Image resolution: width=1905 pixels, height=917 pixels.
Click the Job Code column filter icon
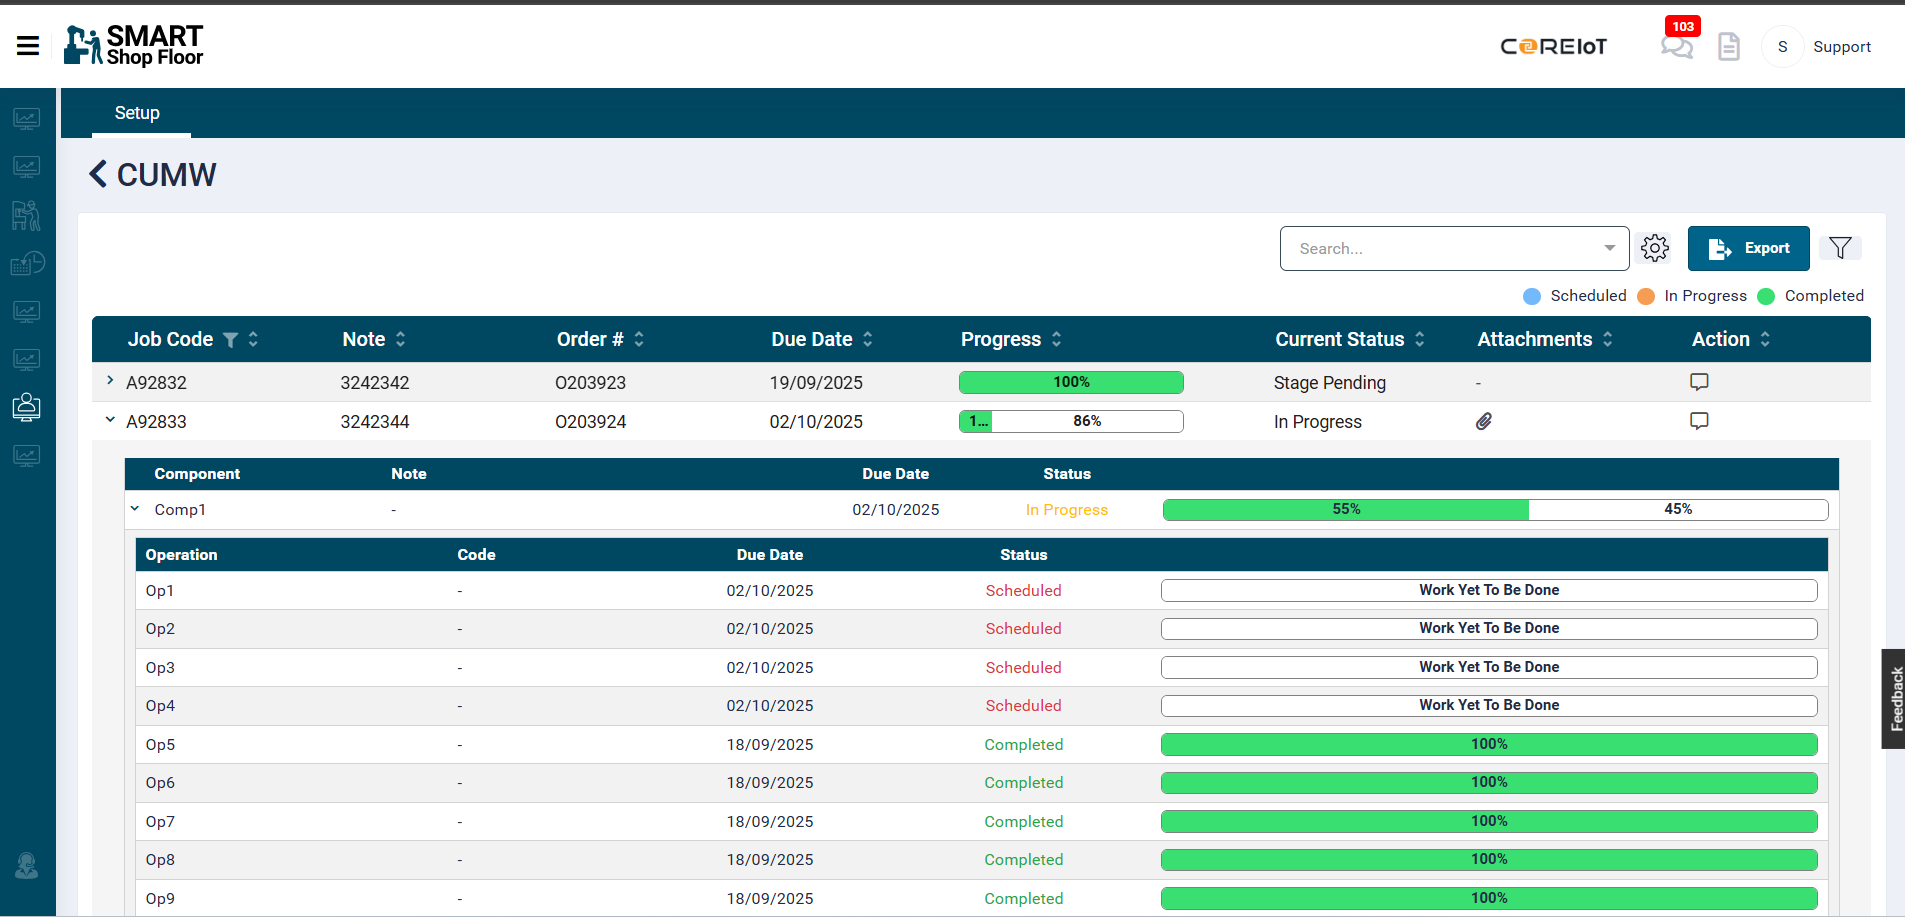point(230,340)
